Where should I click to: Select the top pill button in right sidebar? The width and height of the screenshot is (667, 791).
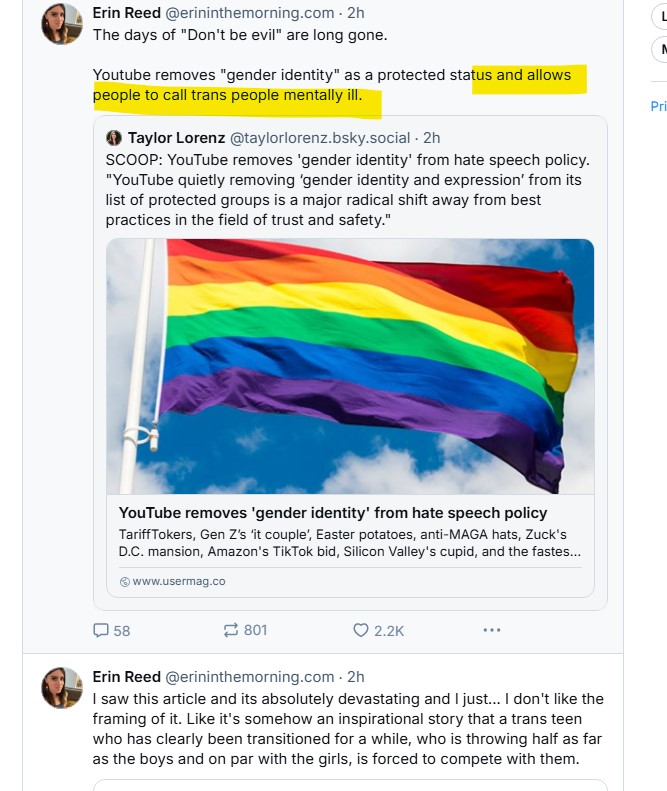pos(660,19)
